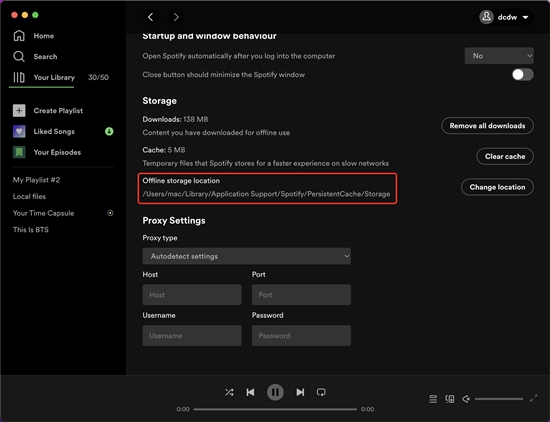Open the This Is BTS playlist
The width and height of the screenshot is (550, 422).
coord(31,230)
